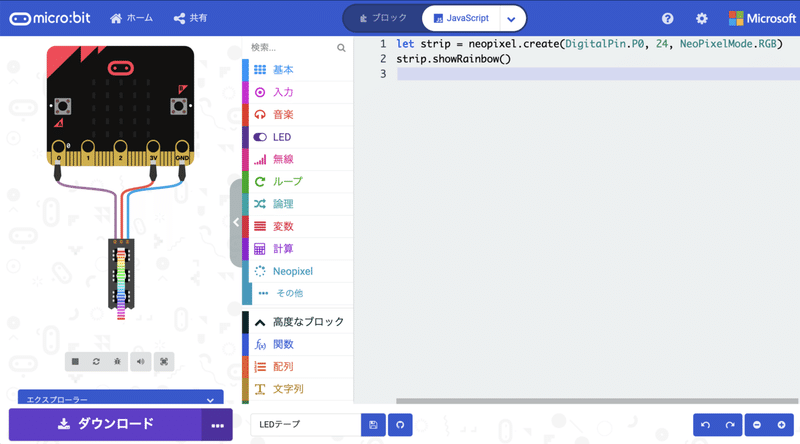800x444 pixels.
Task: Open the 共有 share dialog
Action: click(190, 18)
